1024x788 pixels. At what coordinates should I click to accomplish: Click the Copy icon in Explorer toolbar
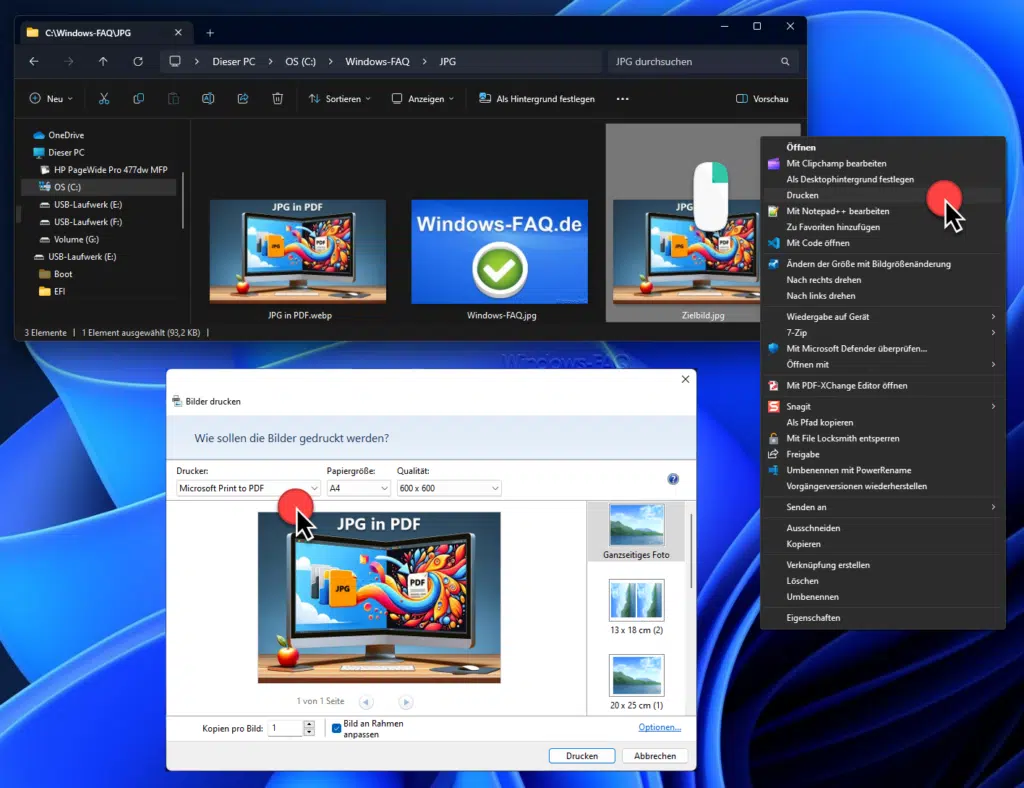[138, 99]
